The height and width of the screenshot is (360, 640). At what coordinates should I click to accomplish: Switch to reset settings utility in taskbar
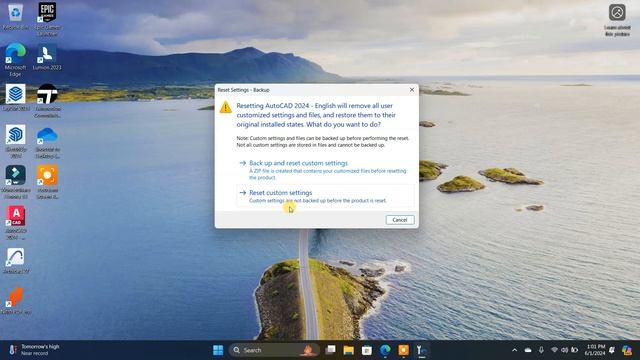pos(422,350)
